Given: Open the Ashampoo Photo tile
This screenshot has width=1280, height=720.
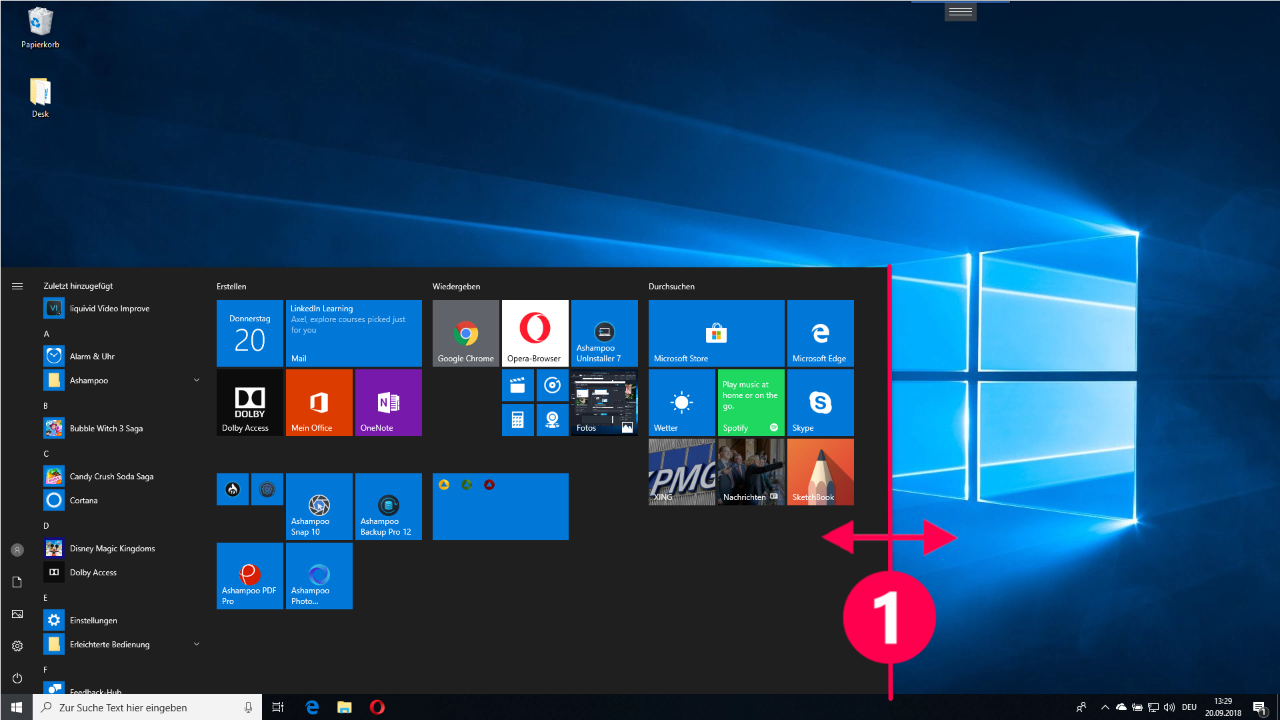Looking at the screenshot, I should 319,576.
